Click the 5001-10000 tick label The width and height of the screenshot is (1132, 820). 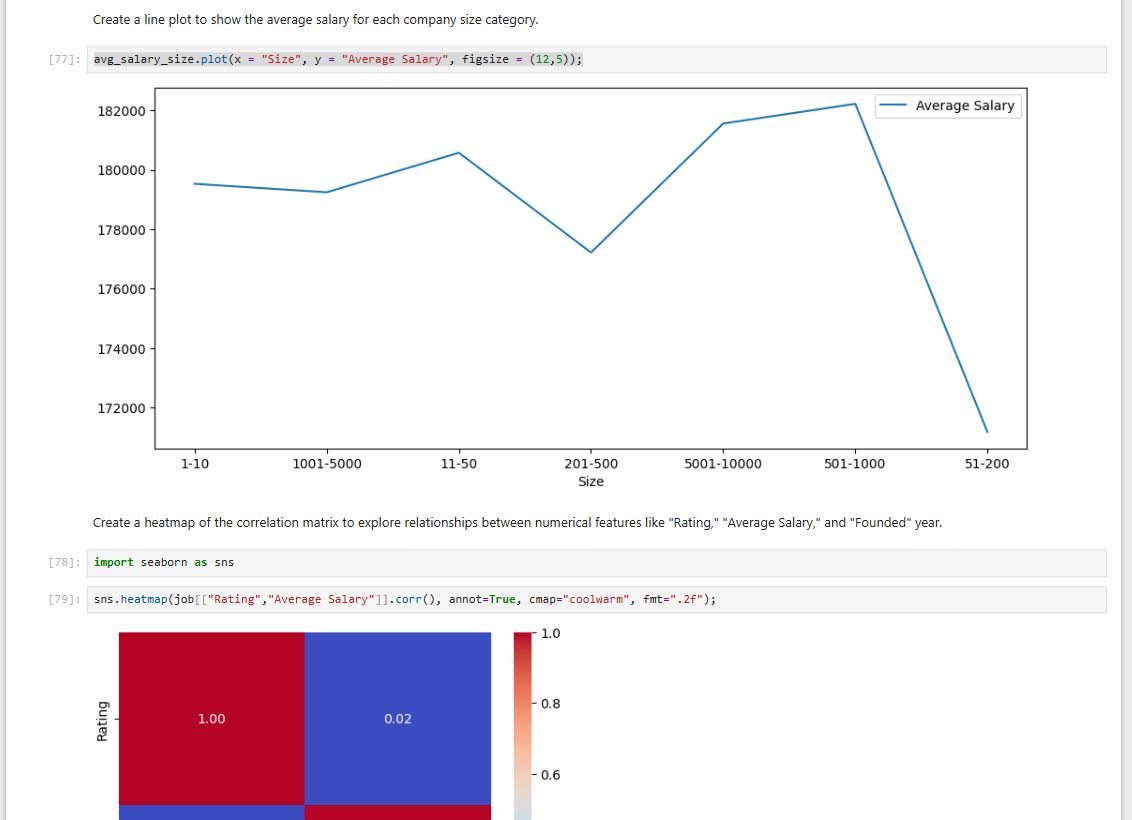pyautogui.click(x=721, y=464)
